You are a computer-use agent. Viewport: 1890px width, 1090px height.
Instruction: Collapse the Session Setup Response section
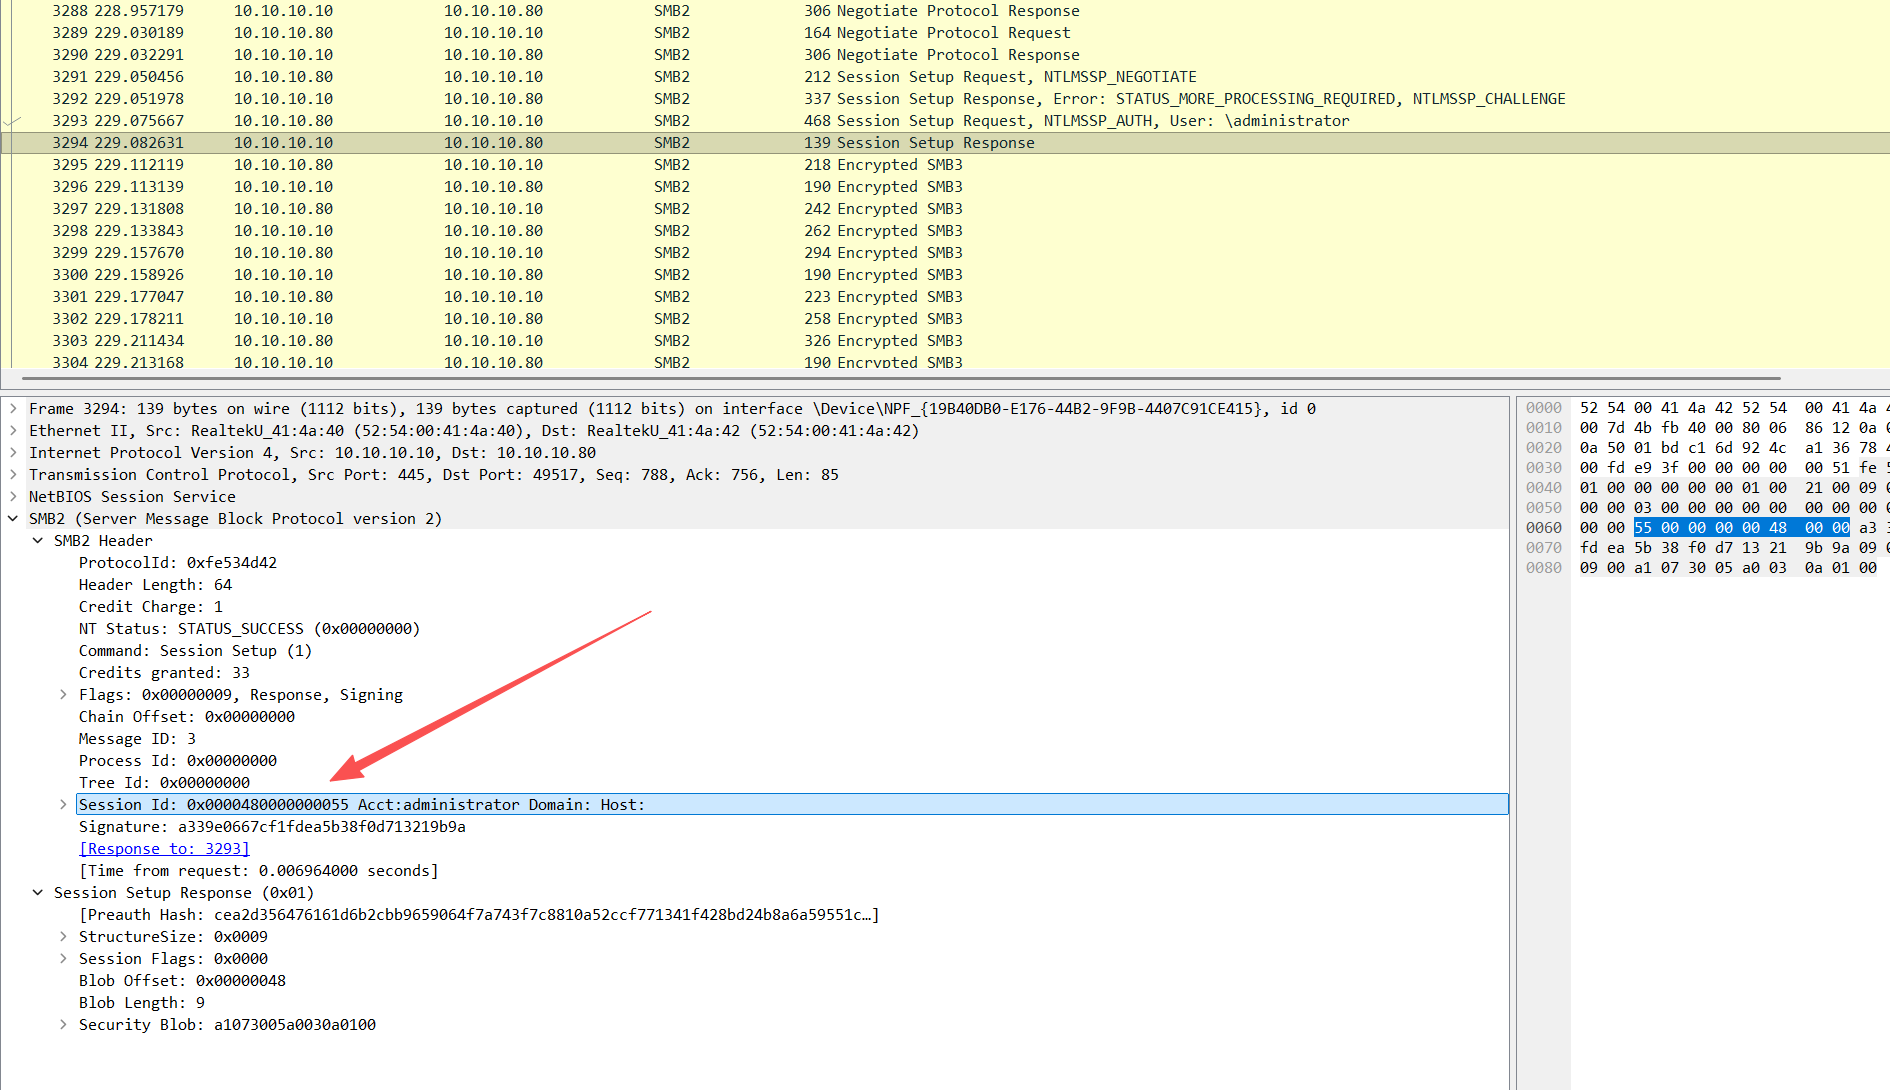38,893
